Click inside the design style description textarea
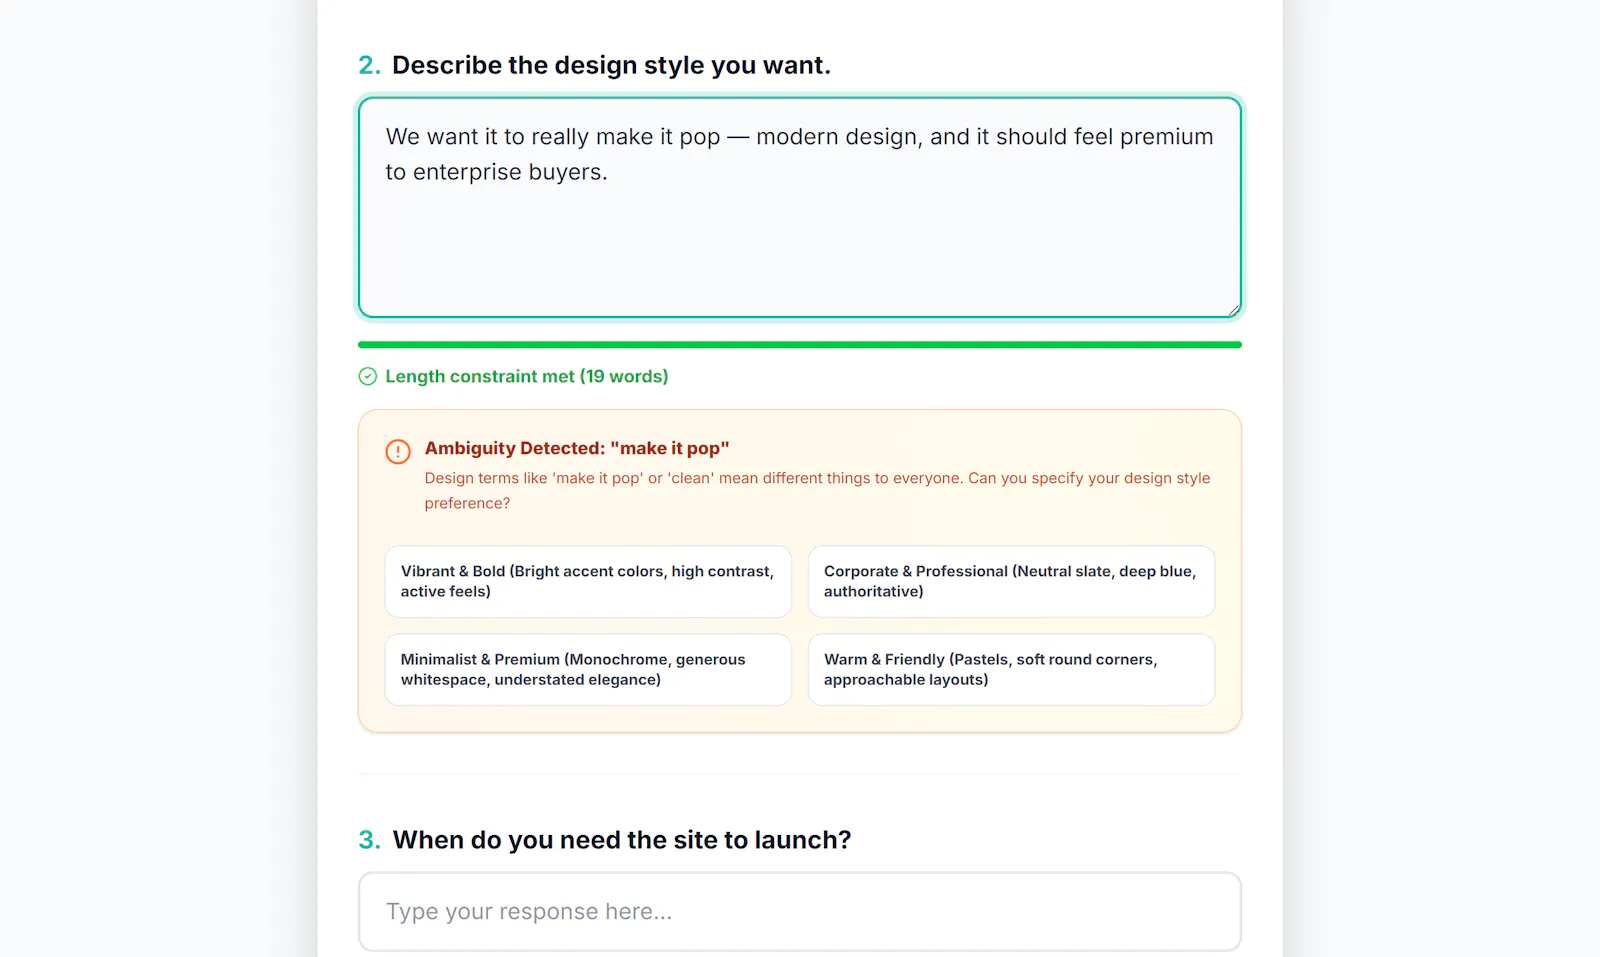This screenshot has width=1600, height=957. click(800, 208)
